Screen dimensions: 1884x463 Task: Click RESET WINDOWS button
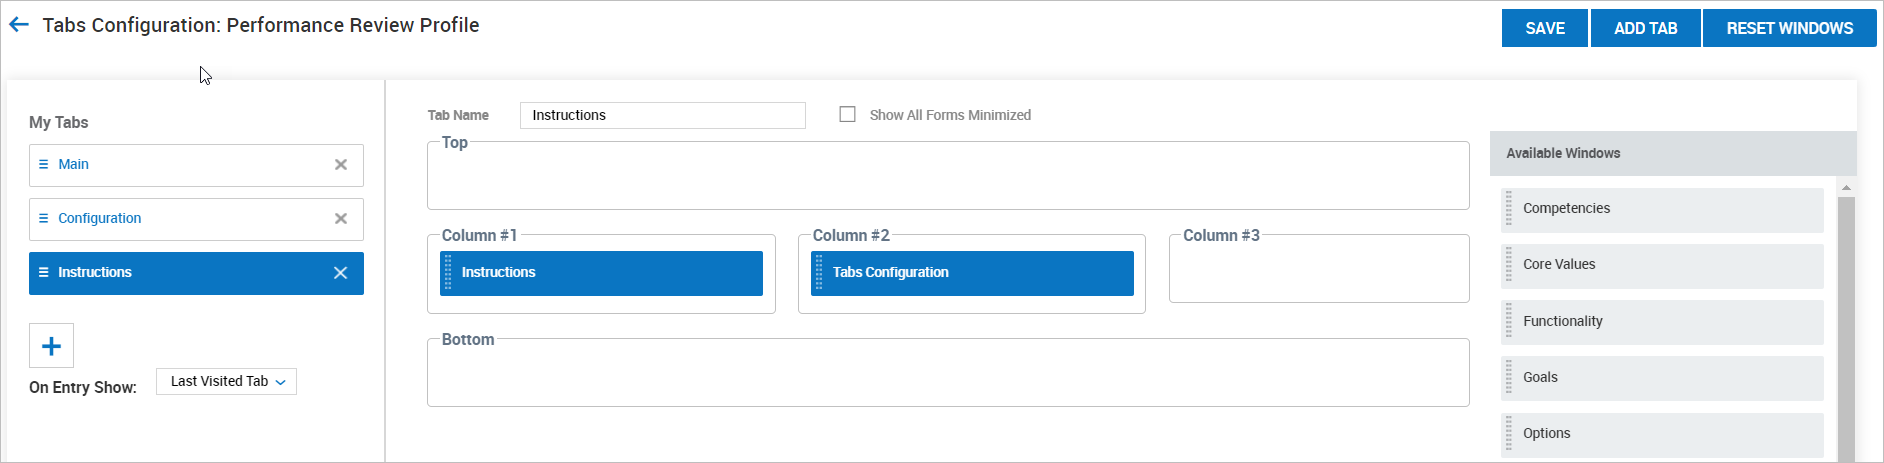click(1790, 28)
